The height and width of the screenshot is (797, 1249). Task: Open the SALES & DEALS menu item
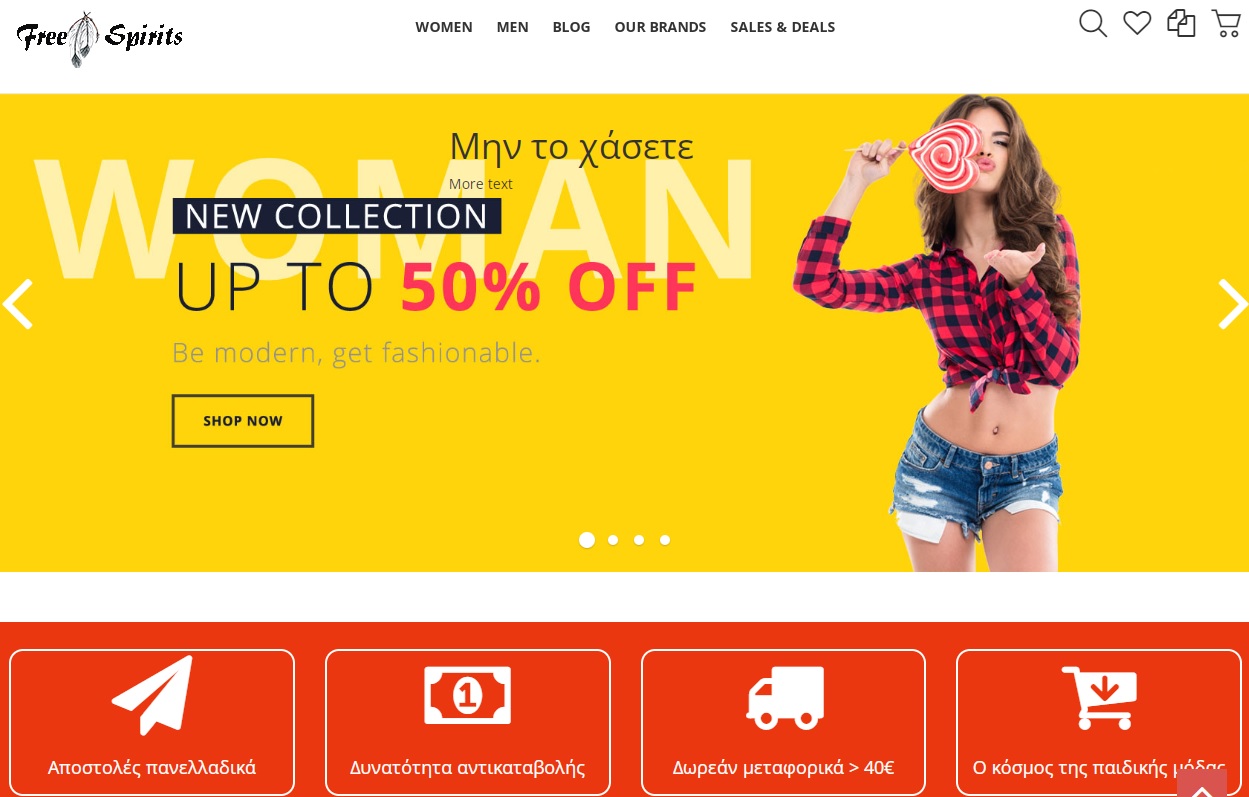[783, 27]
